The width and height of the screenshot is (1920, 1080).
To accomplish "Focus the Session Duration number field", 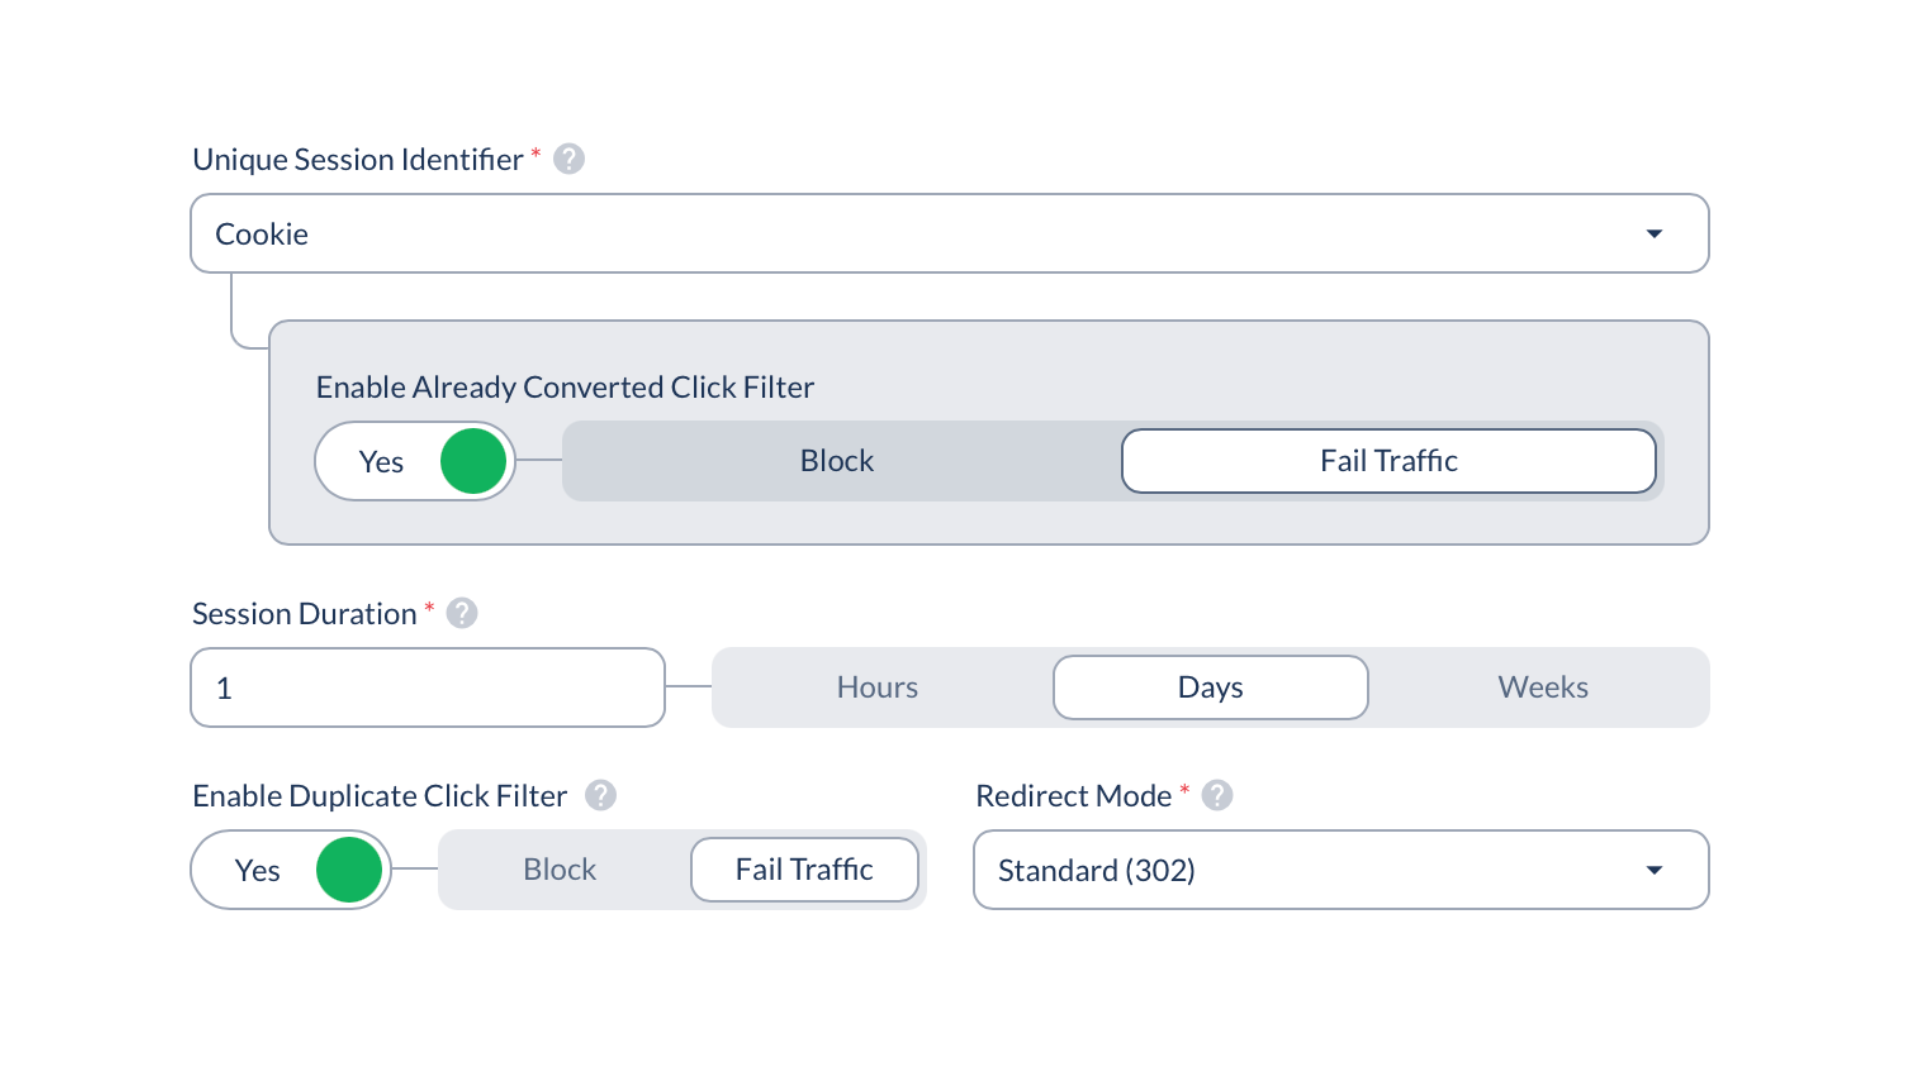I will [x=428, y=687].
